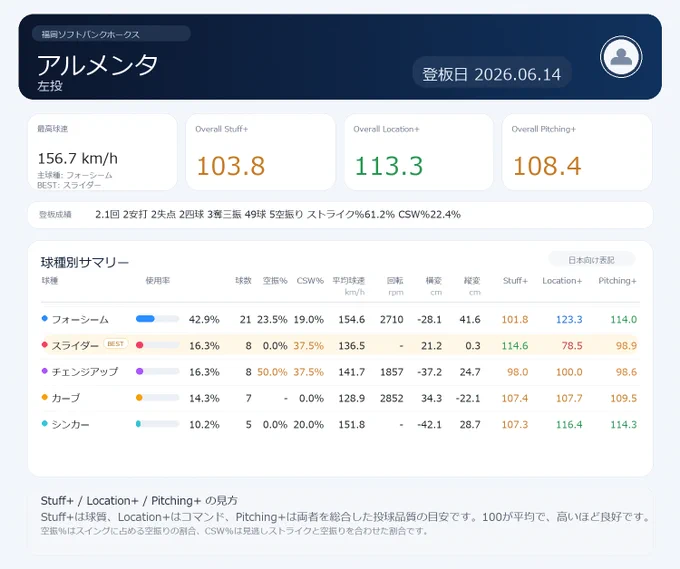Click the 球数 column header
The width and height of the screenshot is (680, 569).
(243, 281)
